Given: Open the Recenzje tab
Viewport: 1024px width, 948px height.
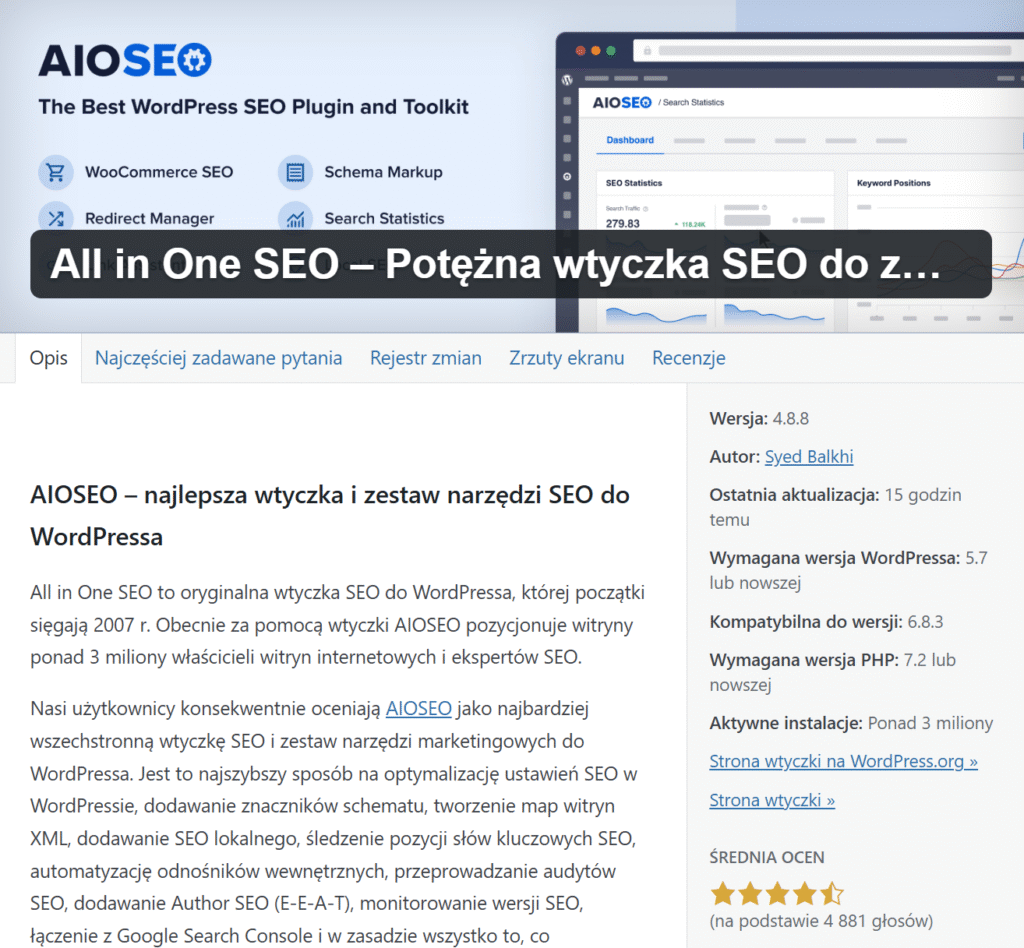Looking at the screenshot, I should coord(688,358).
